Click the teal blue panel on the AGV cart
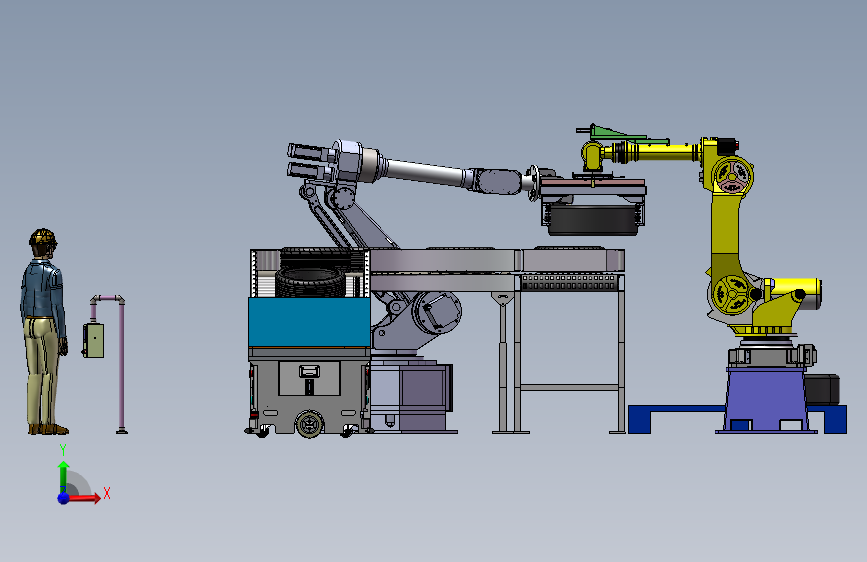The height and width of the screenshot is (562, 867). pos(309,322)
